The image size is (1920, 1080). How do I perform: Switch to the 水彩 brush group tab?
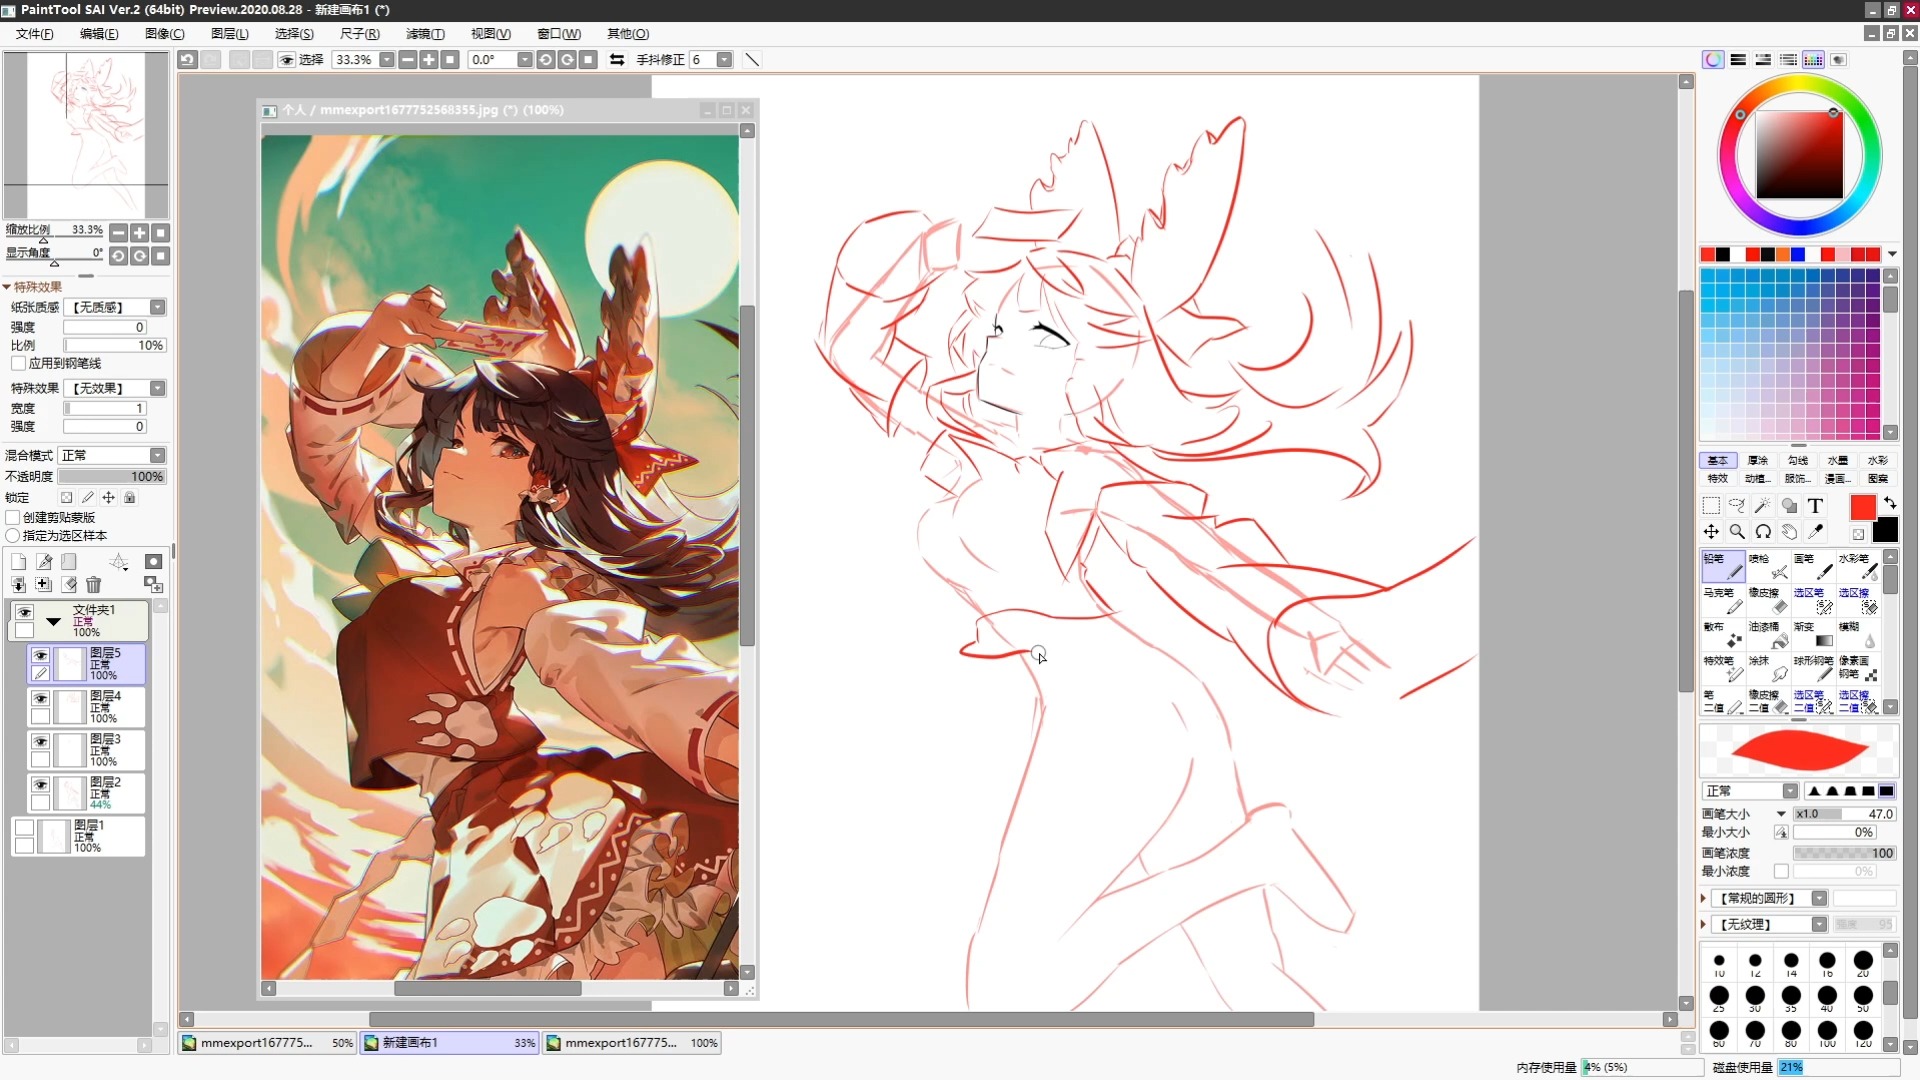(1877, 461)
